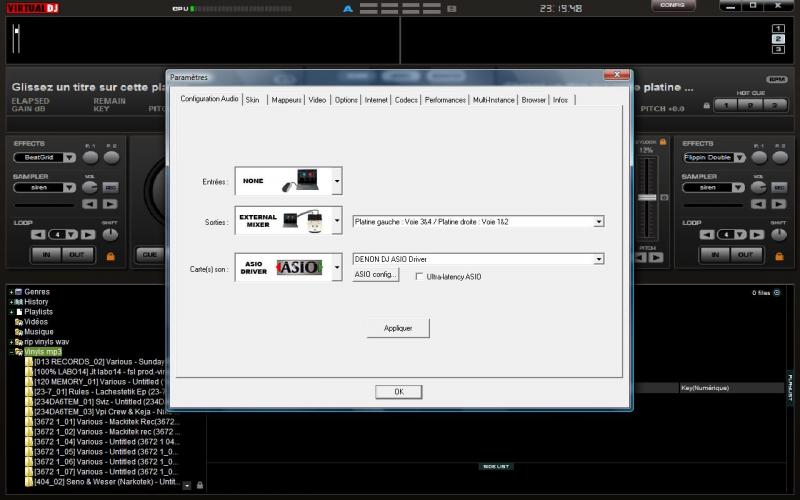Click right deck loop OUT button
The image size is (800, 500).
tap(745, 254)
